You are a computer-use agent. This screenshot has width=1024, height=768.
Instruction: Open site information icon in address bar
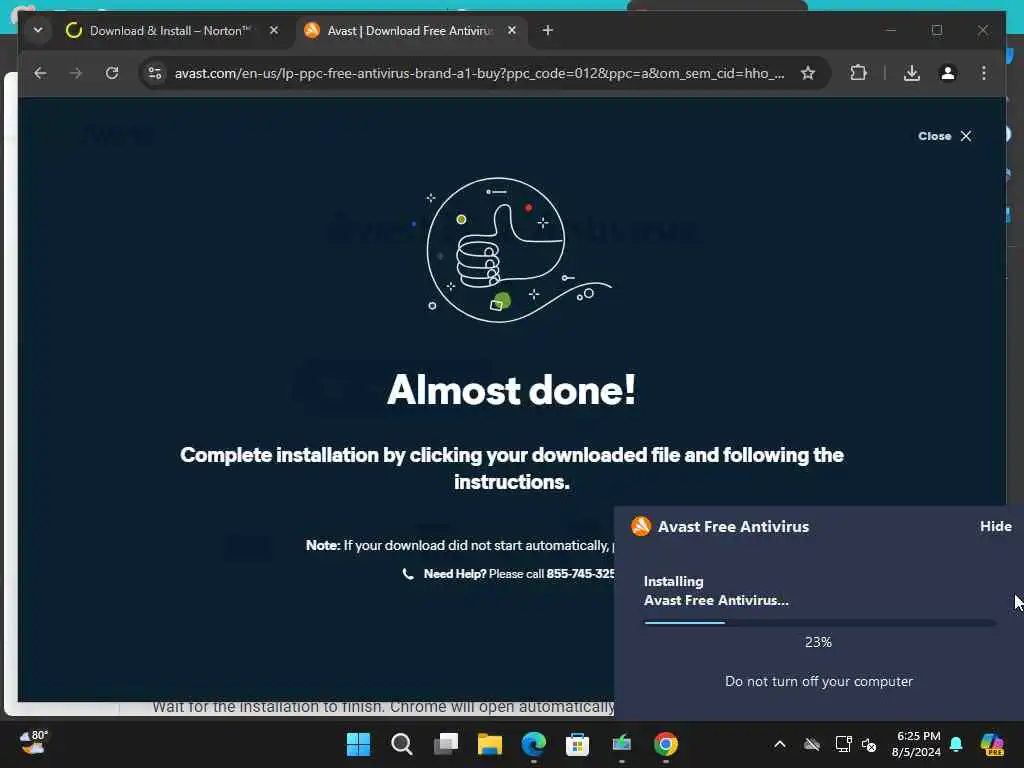155,73
